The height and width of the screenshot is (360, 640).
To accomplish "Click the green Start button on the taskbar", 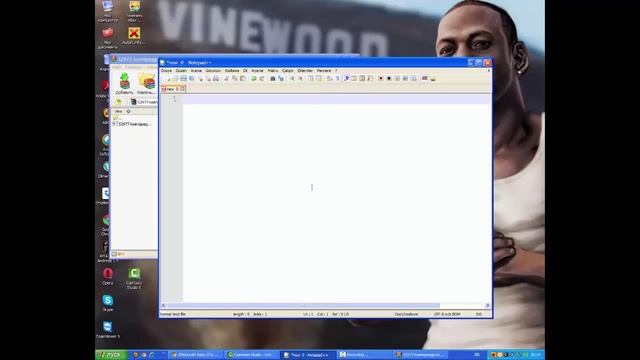I will [x=111, y=355].
